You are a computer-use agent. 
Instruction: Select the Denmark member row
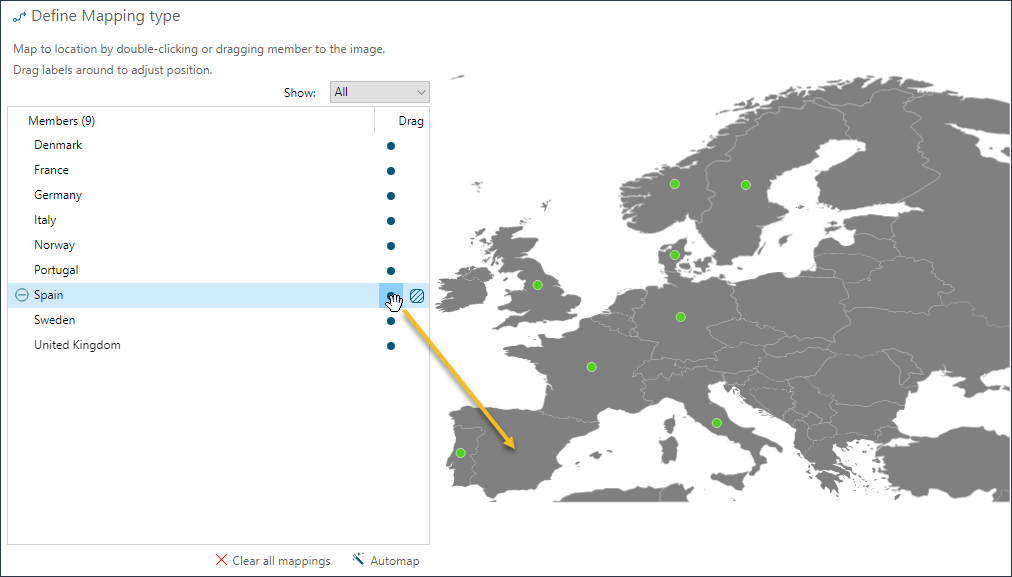coord(218,145)
